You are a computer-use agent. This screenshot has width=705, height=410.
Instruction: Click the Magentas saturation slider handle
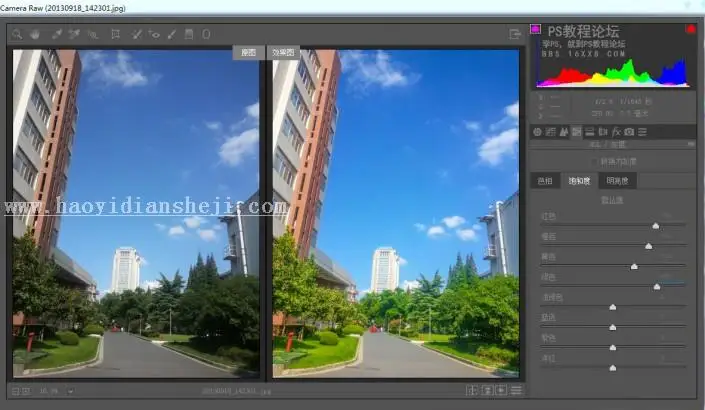tap(612, 368)
